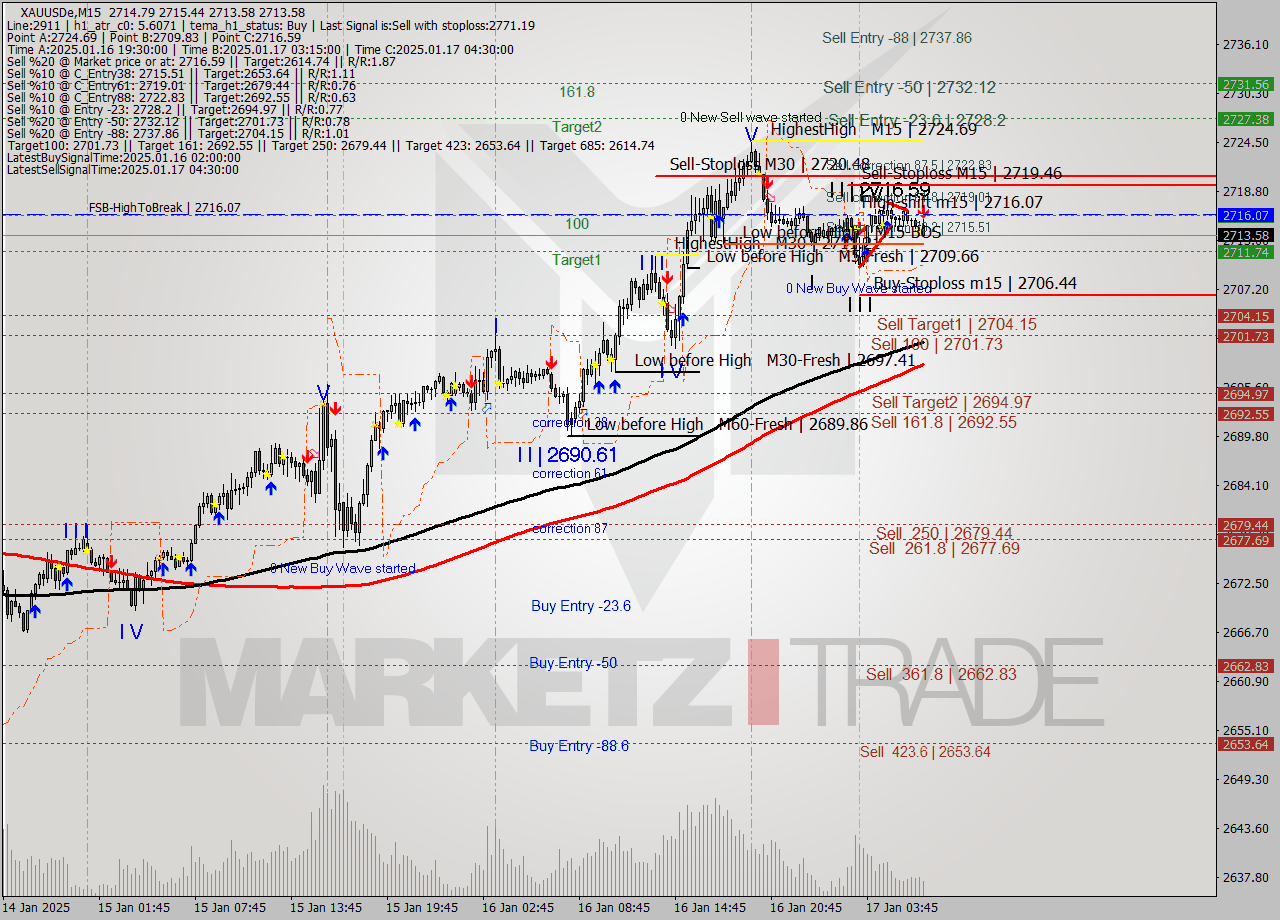This screenshot has height=920, width=1280.
Task: Select the 'Sell 250 | 2679.44' label
Action: coord(944,533)
